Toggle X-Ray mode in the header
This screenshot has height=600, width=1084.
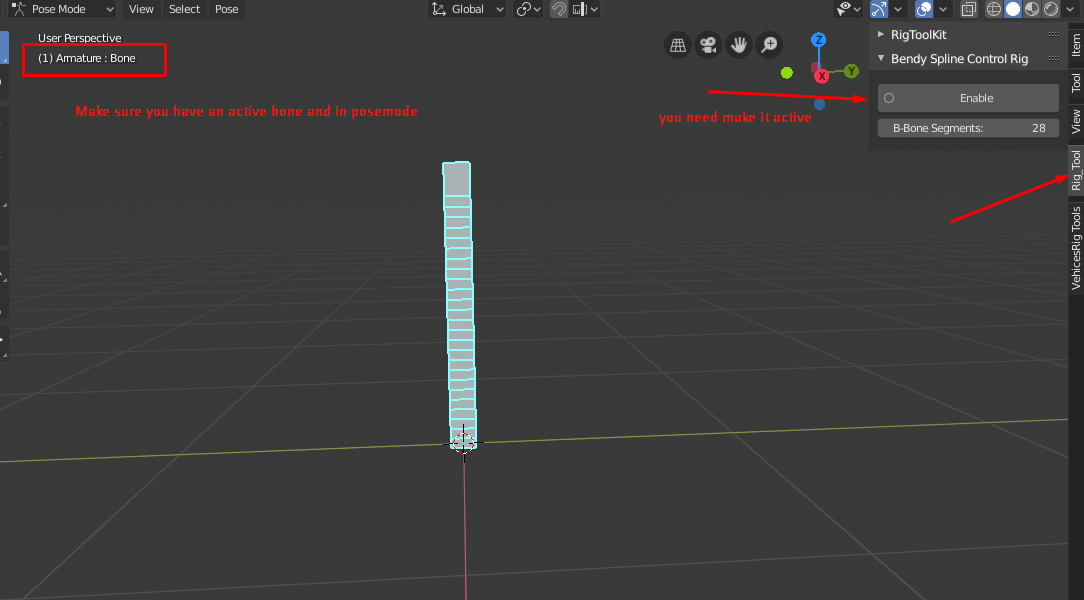(967, 9)
